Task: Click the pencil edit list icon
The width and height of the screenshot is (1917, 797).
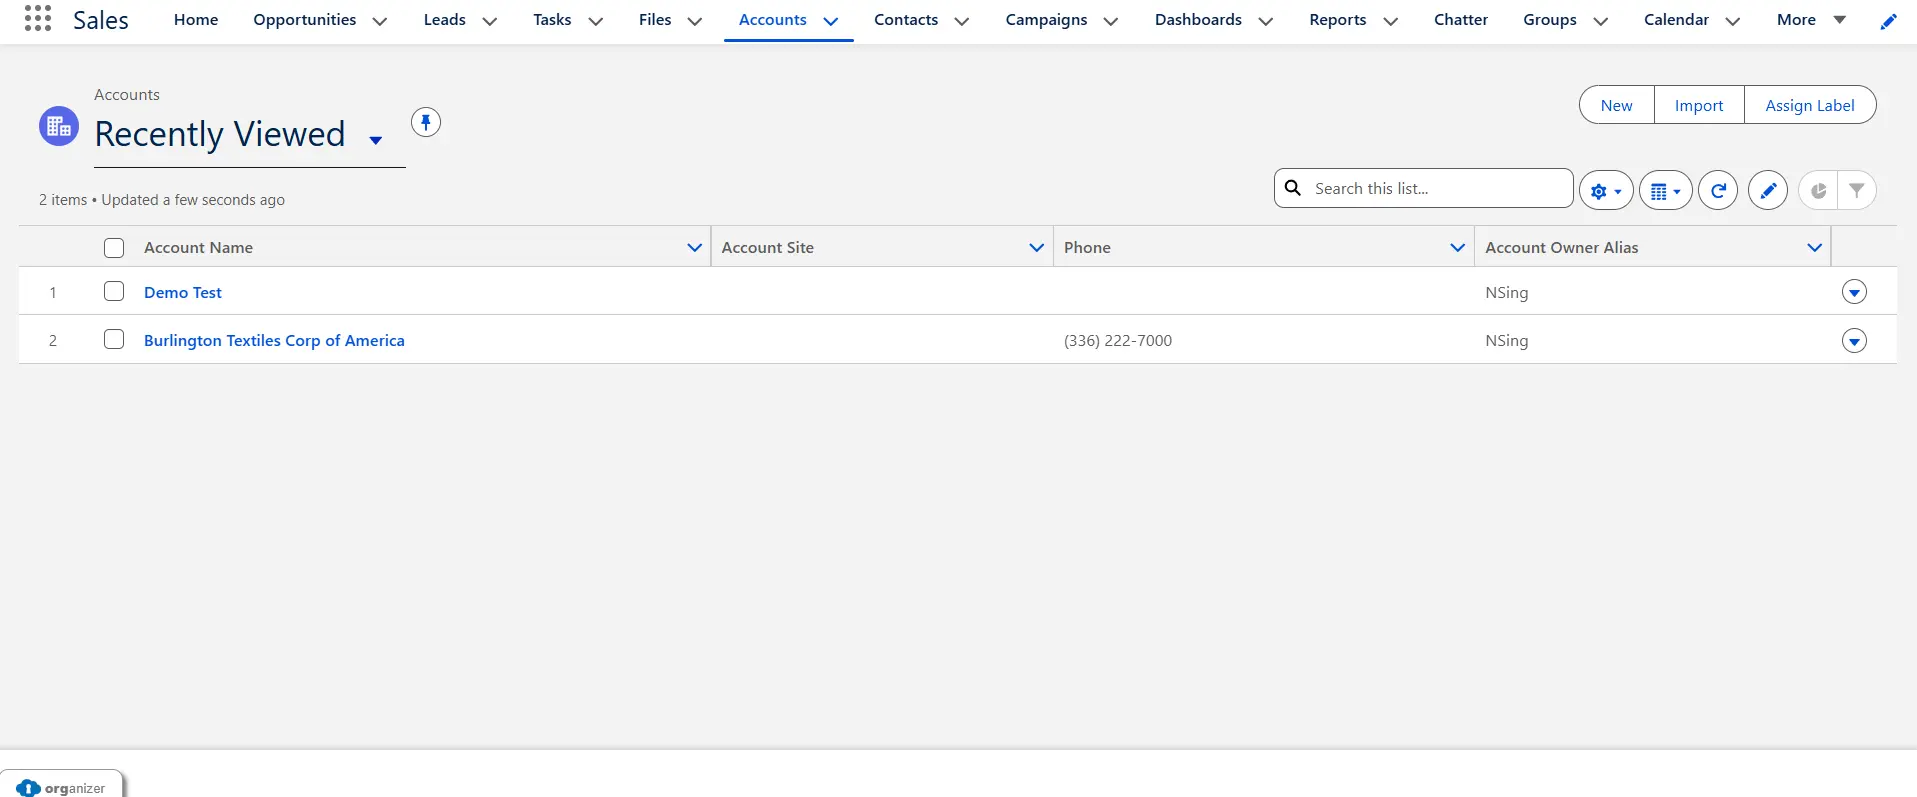Action: click(x=1768, y=190)
